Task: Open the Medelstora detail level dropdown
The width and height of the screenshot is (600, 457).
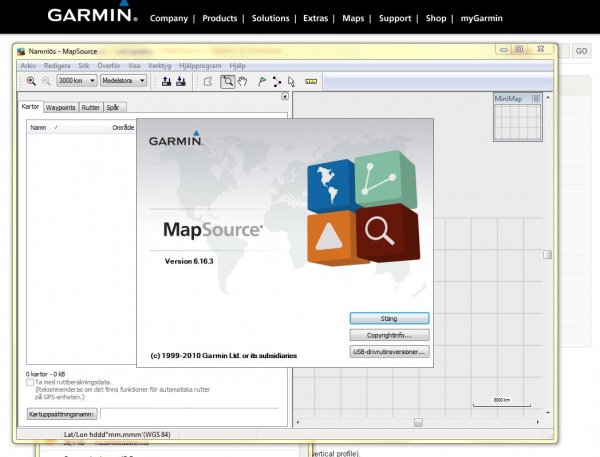Action: point(124,81)
